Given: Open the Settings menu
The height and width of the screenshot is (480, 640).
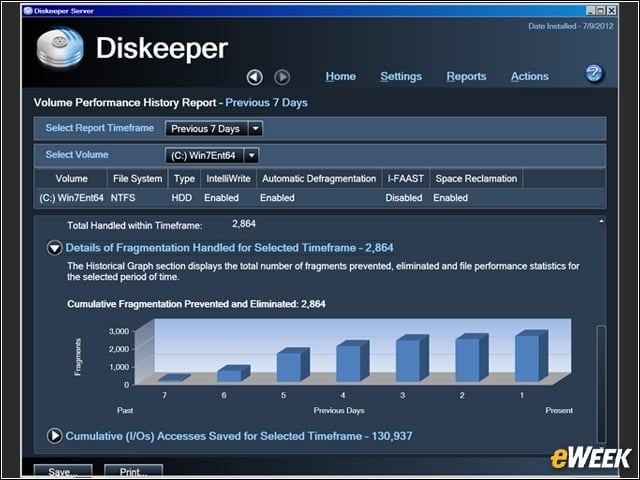Looking at the screenshot, I should pos(401,76).
